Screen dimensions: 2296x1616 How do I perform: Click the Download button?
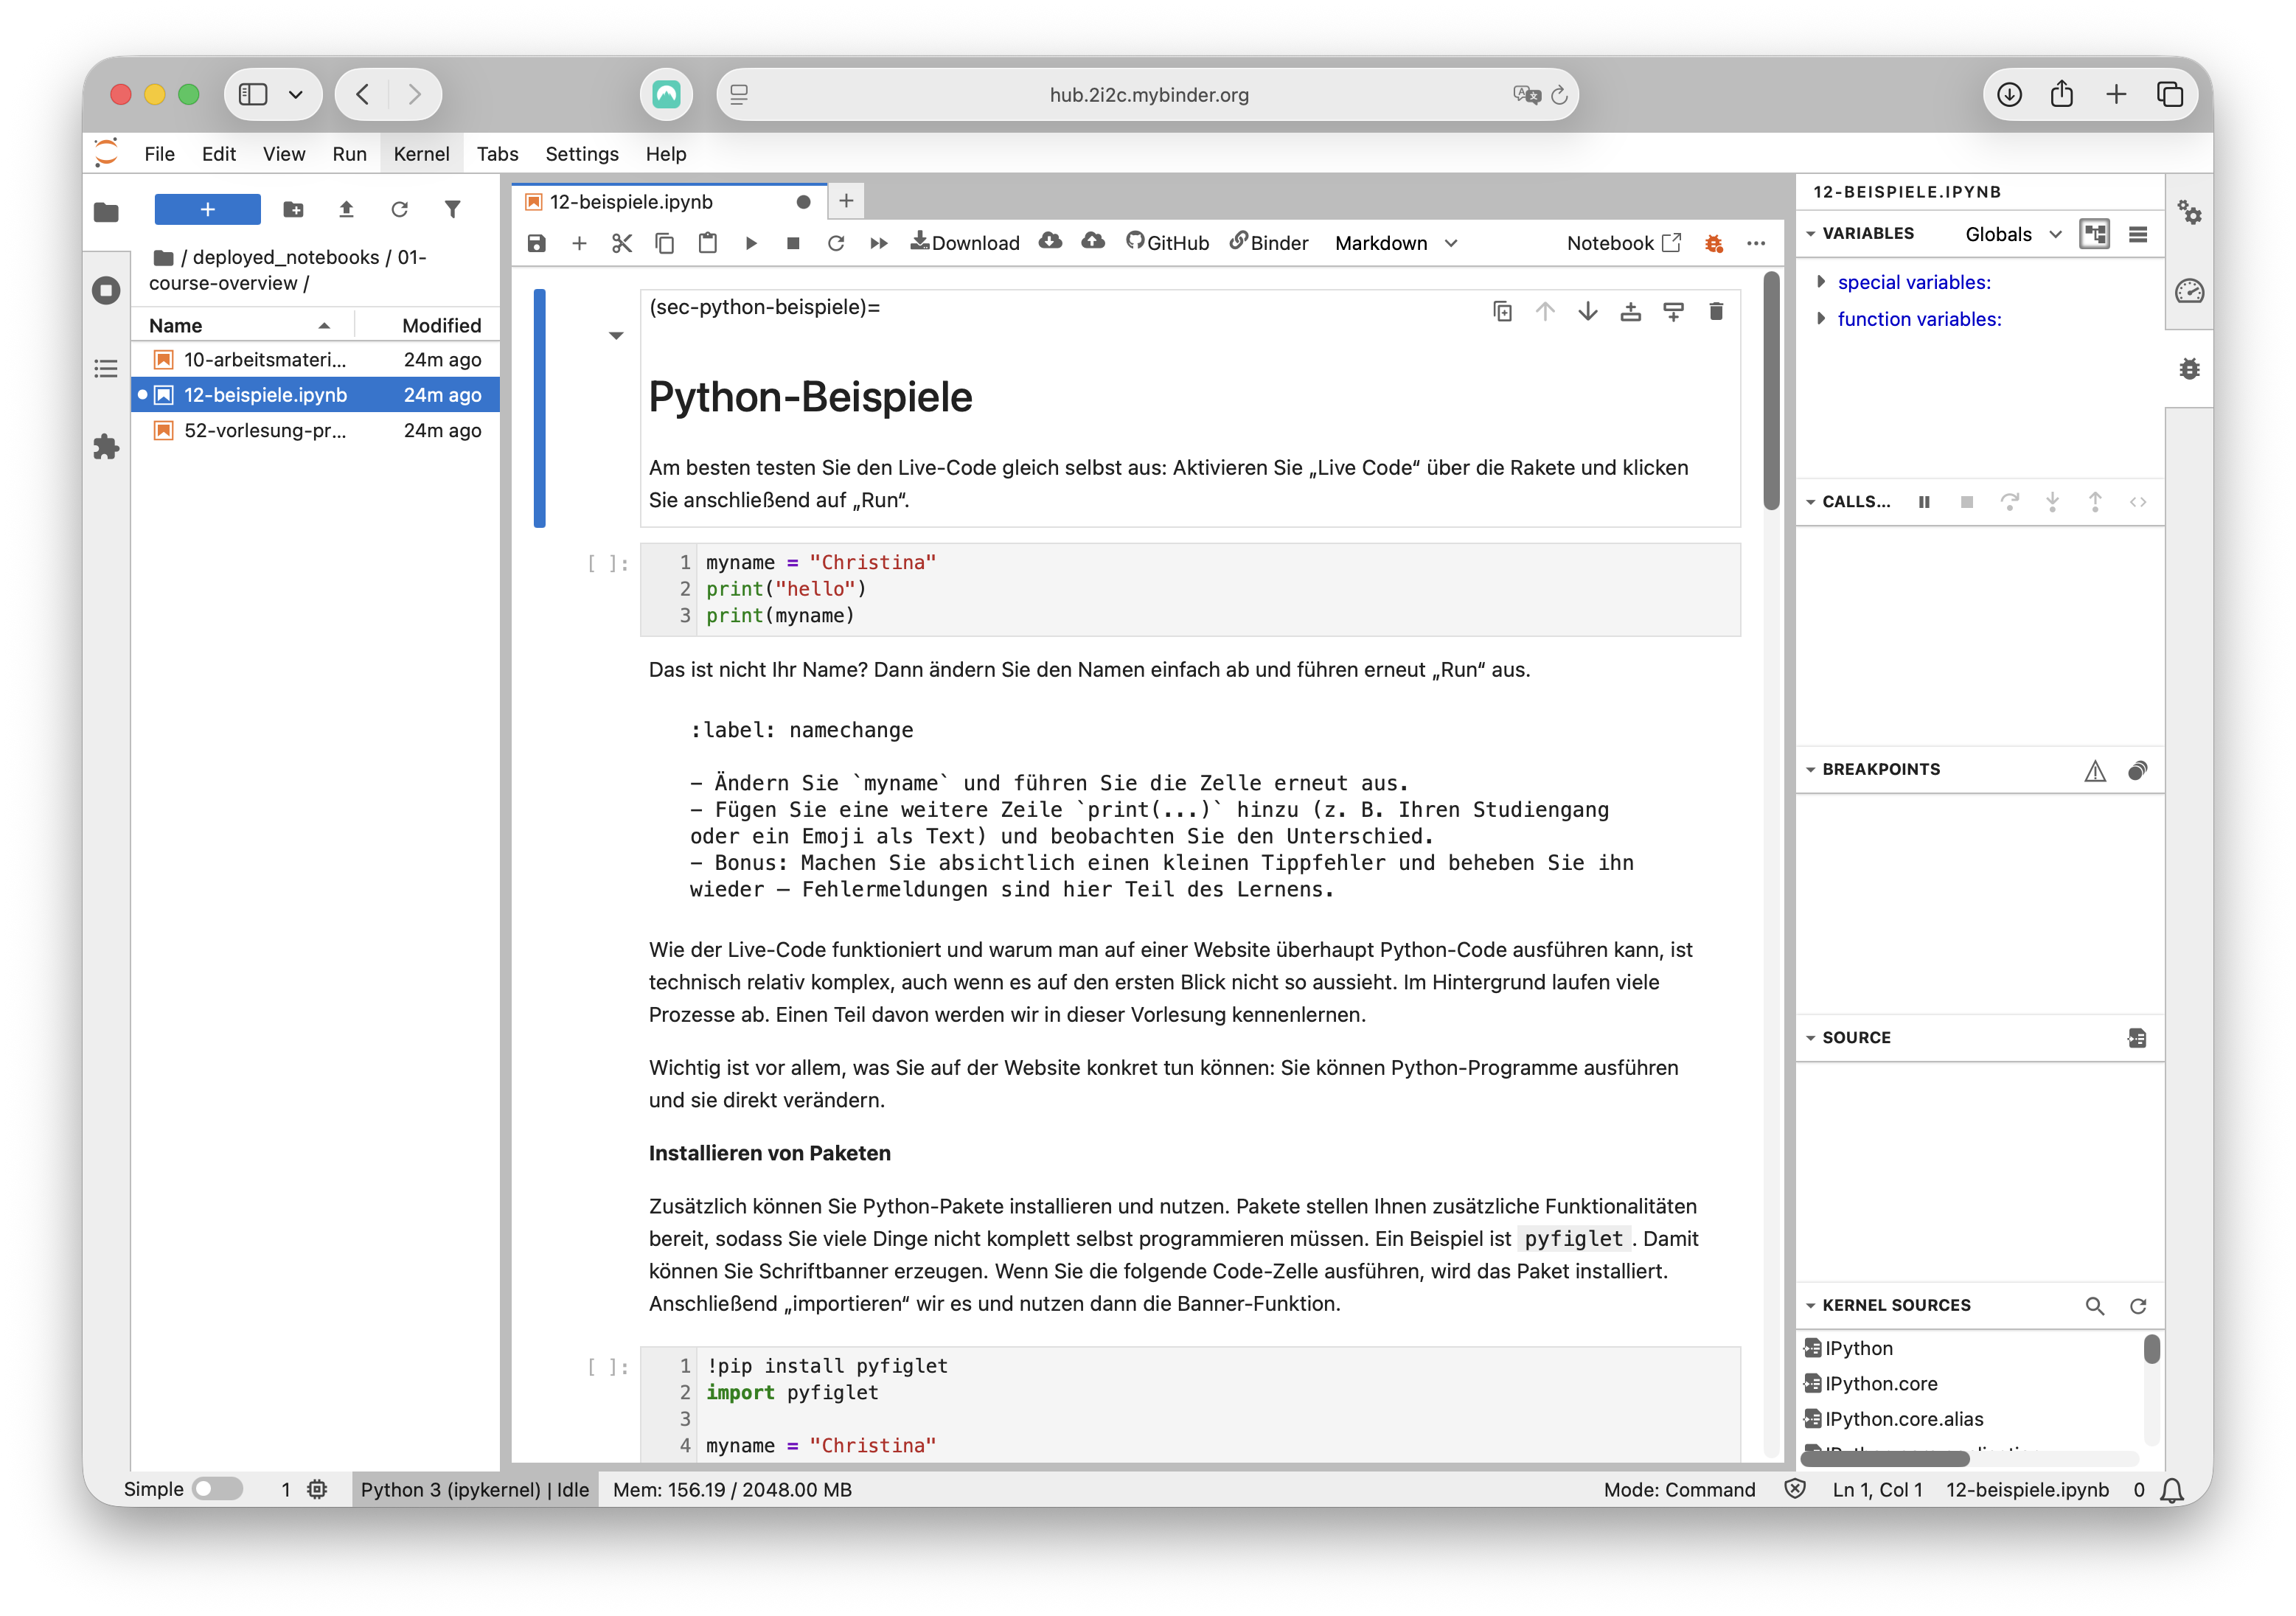(965, 243)
